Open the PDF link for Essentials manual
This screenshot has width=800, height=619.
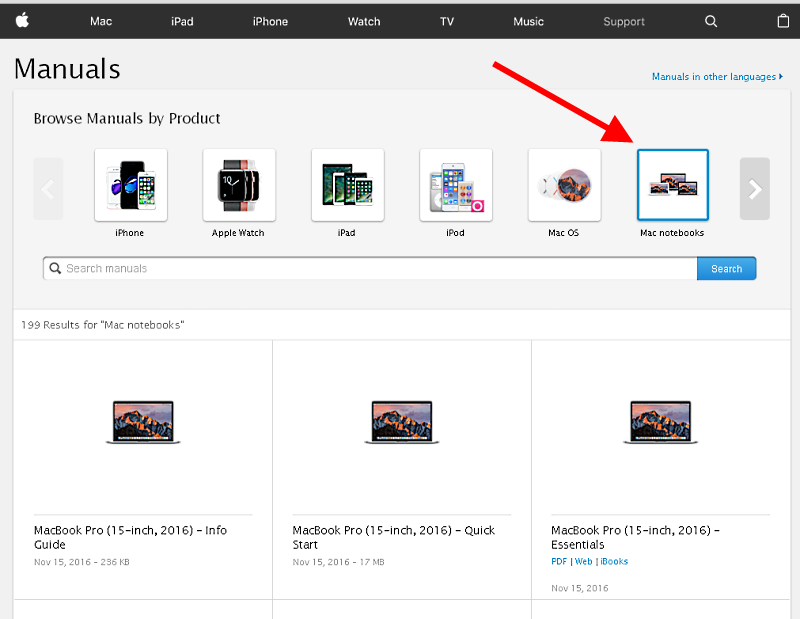coord(559,561)
